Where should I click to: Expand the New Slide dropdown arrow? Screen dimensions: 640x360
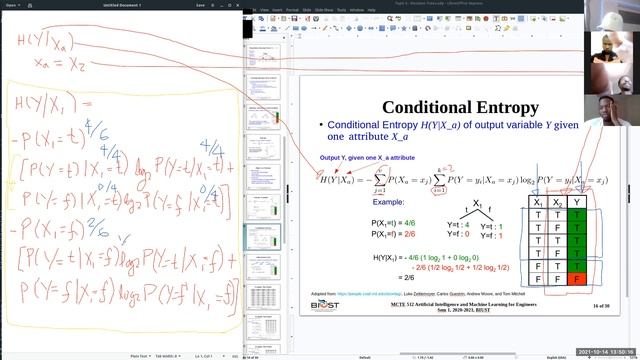(539, 18)
